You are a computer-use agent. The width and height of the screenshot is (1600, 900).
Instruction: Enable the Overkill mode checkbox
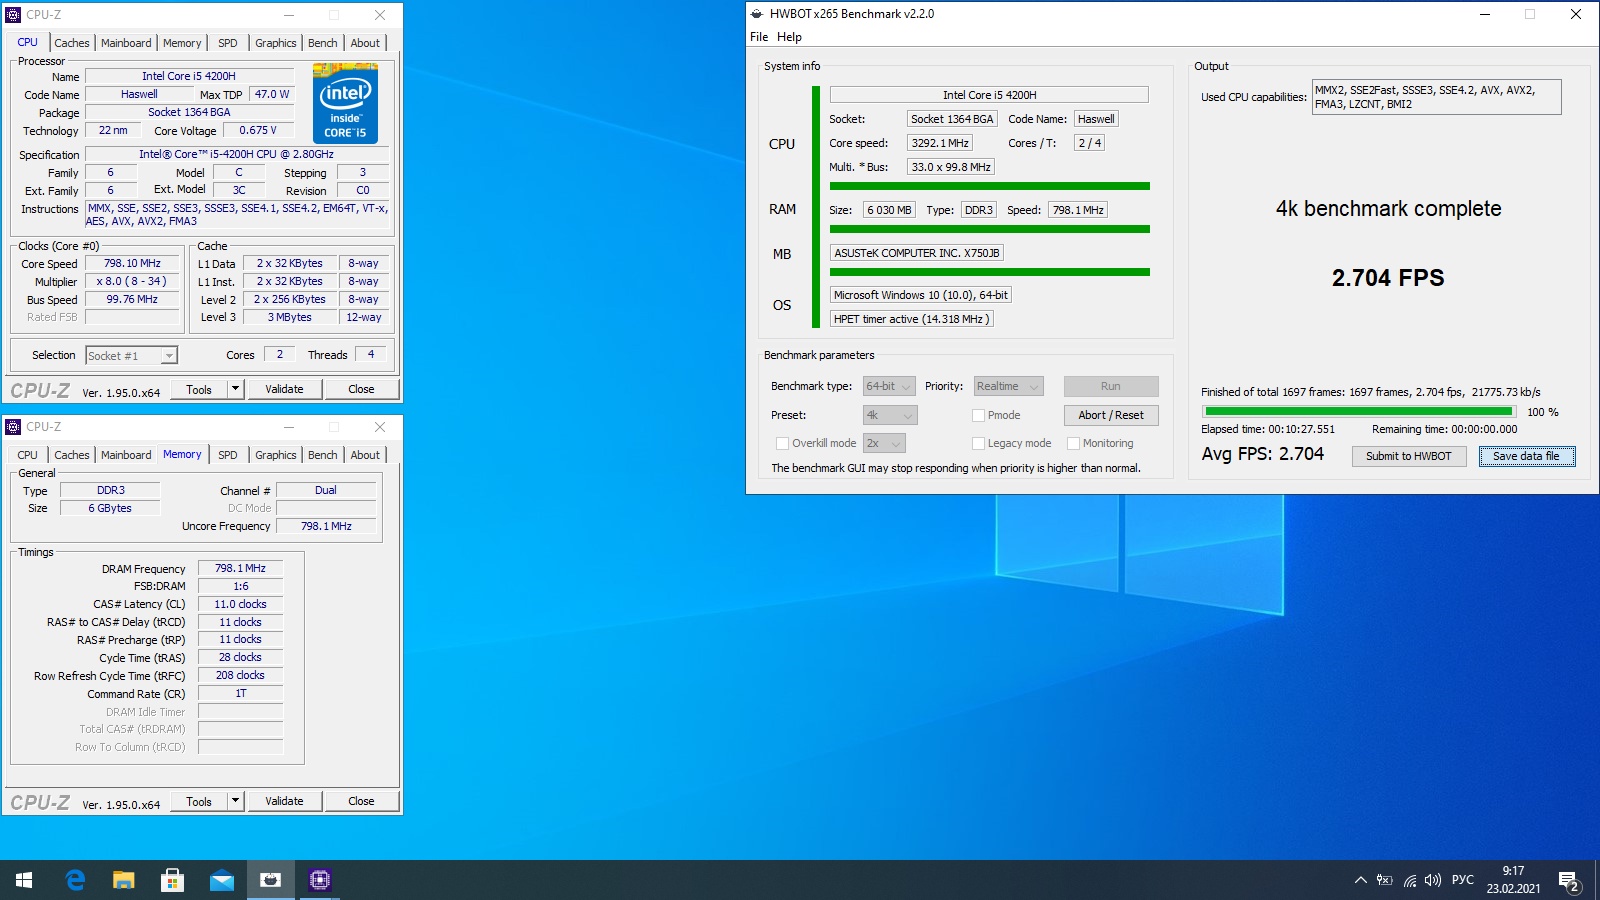[x=783, y=443]
